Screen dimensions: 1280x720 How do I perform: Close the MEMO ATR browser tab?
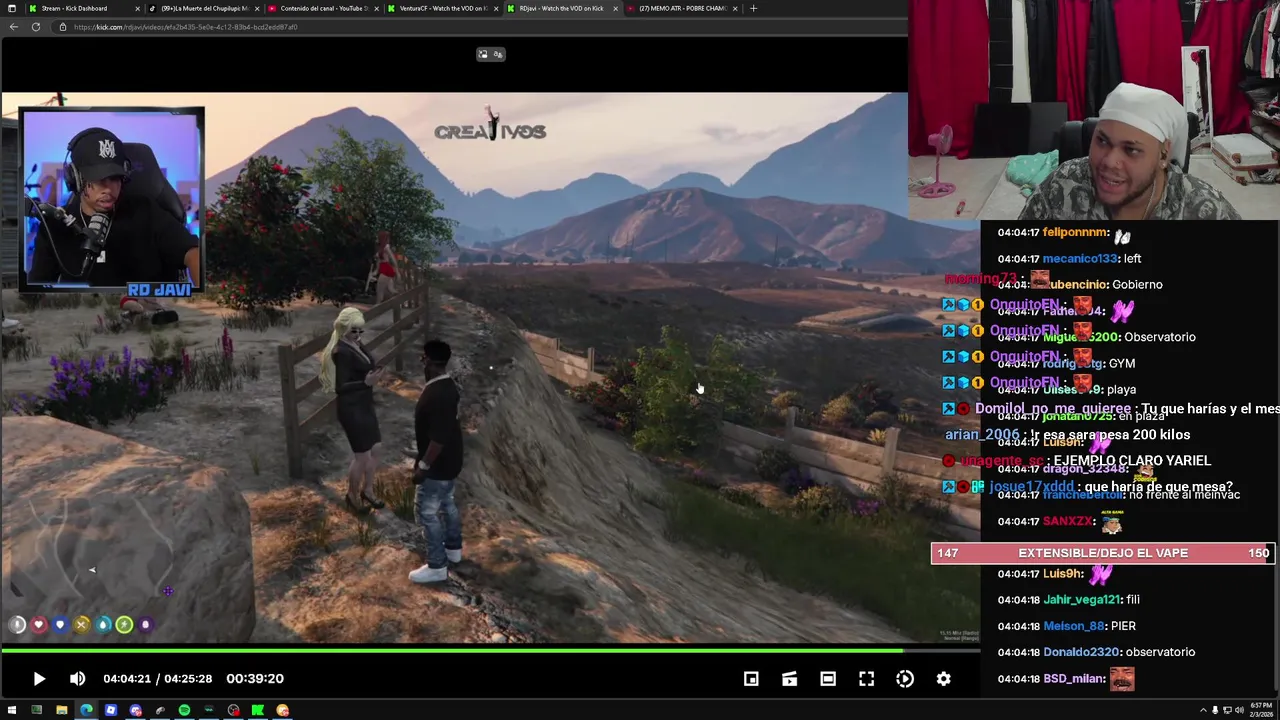pyautogui.click(x=735, y=8)
